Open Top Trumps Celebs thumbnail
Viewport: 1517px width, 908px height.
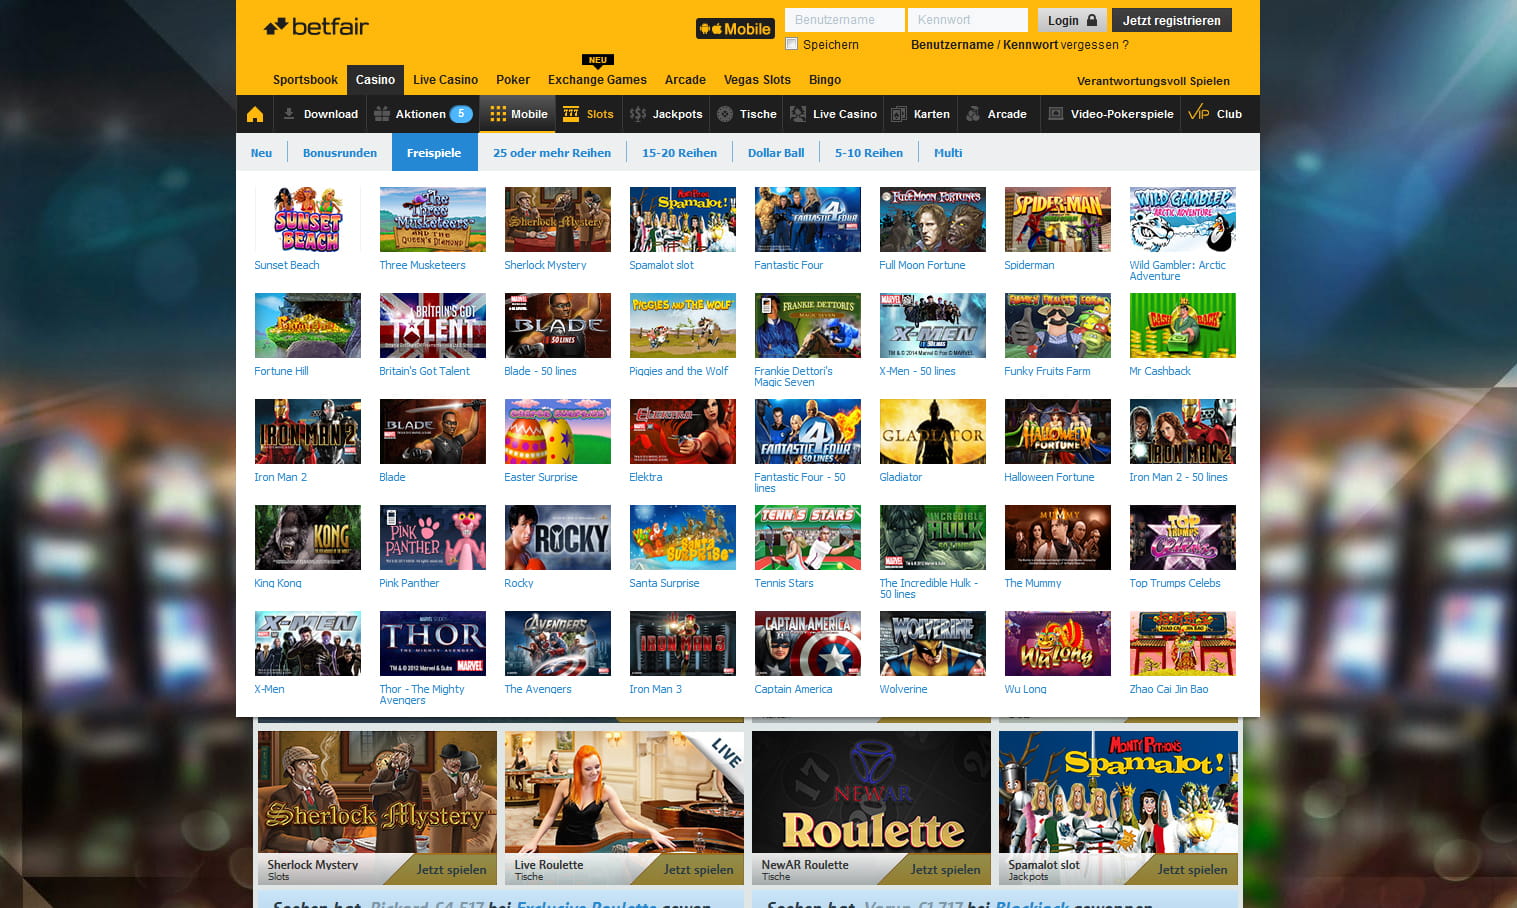tap(1183, 537)
